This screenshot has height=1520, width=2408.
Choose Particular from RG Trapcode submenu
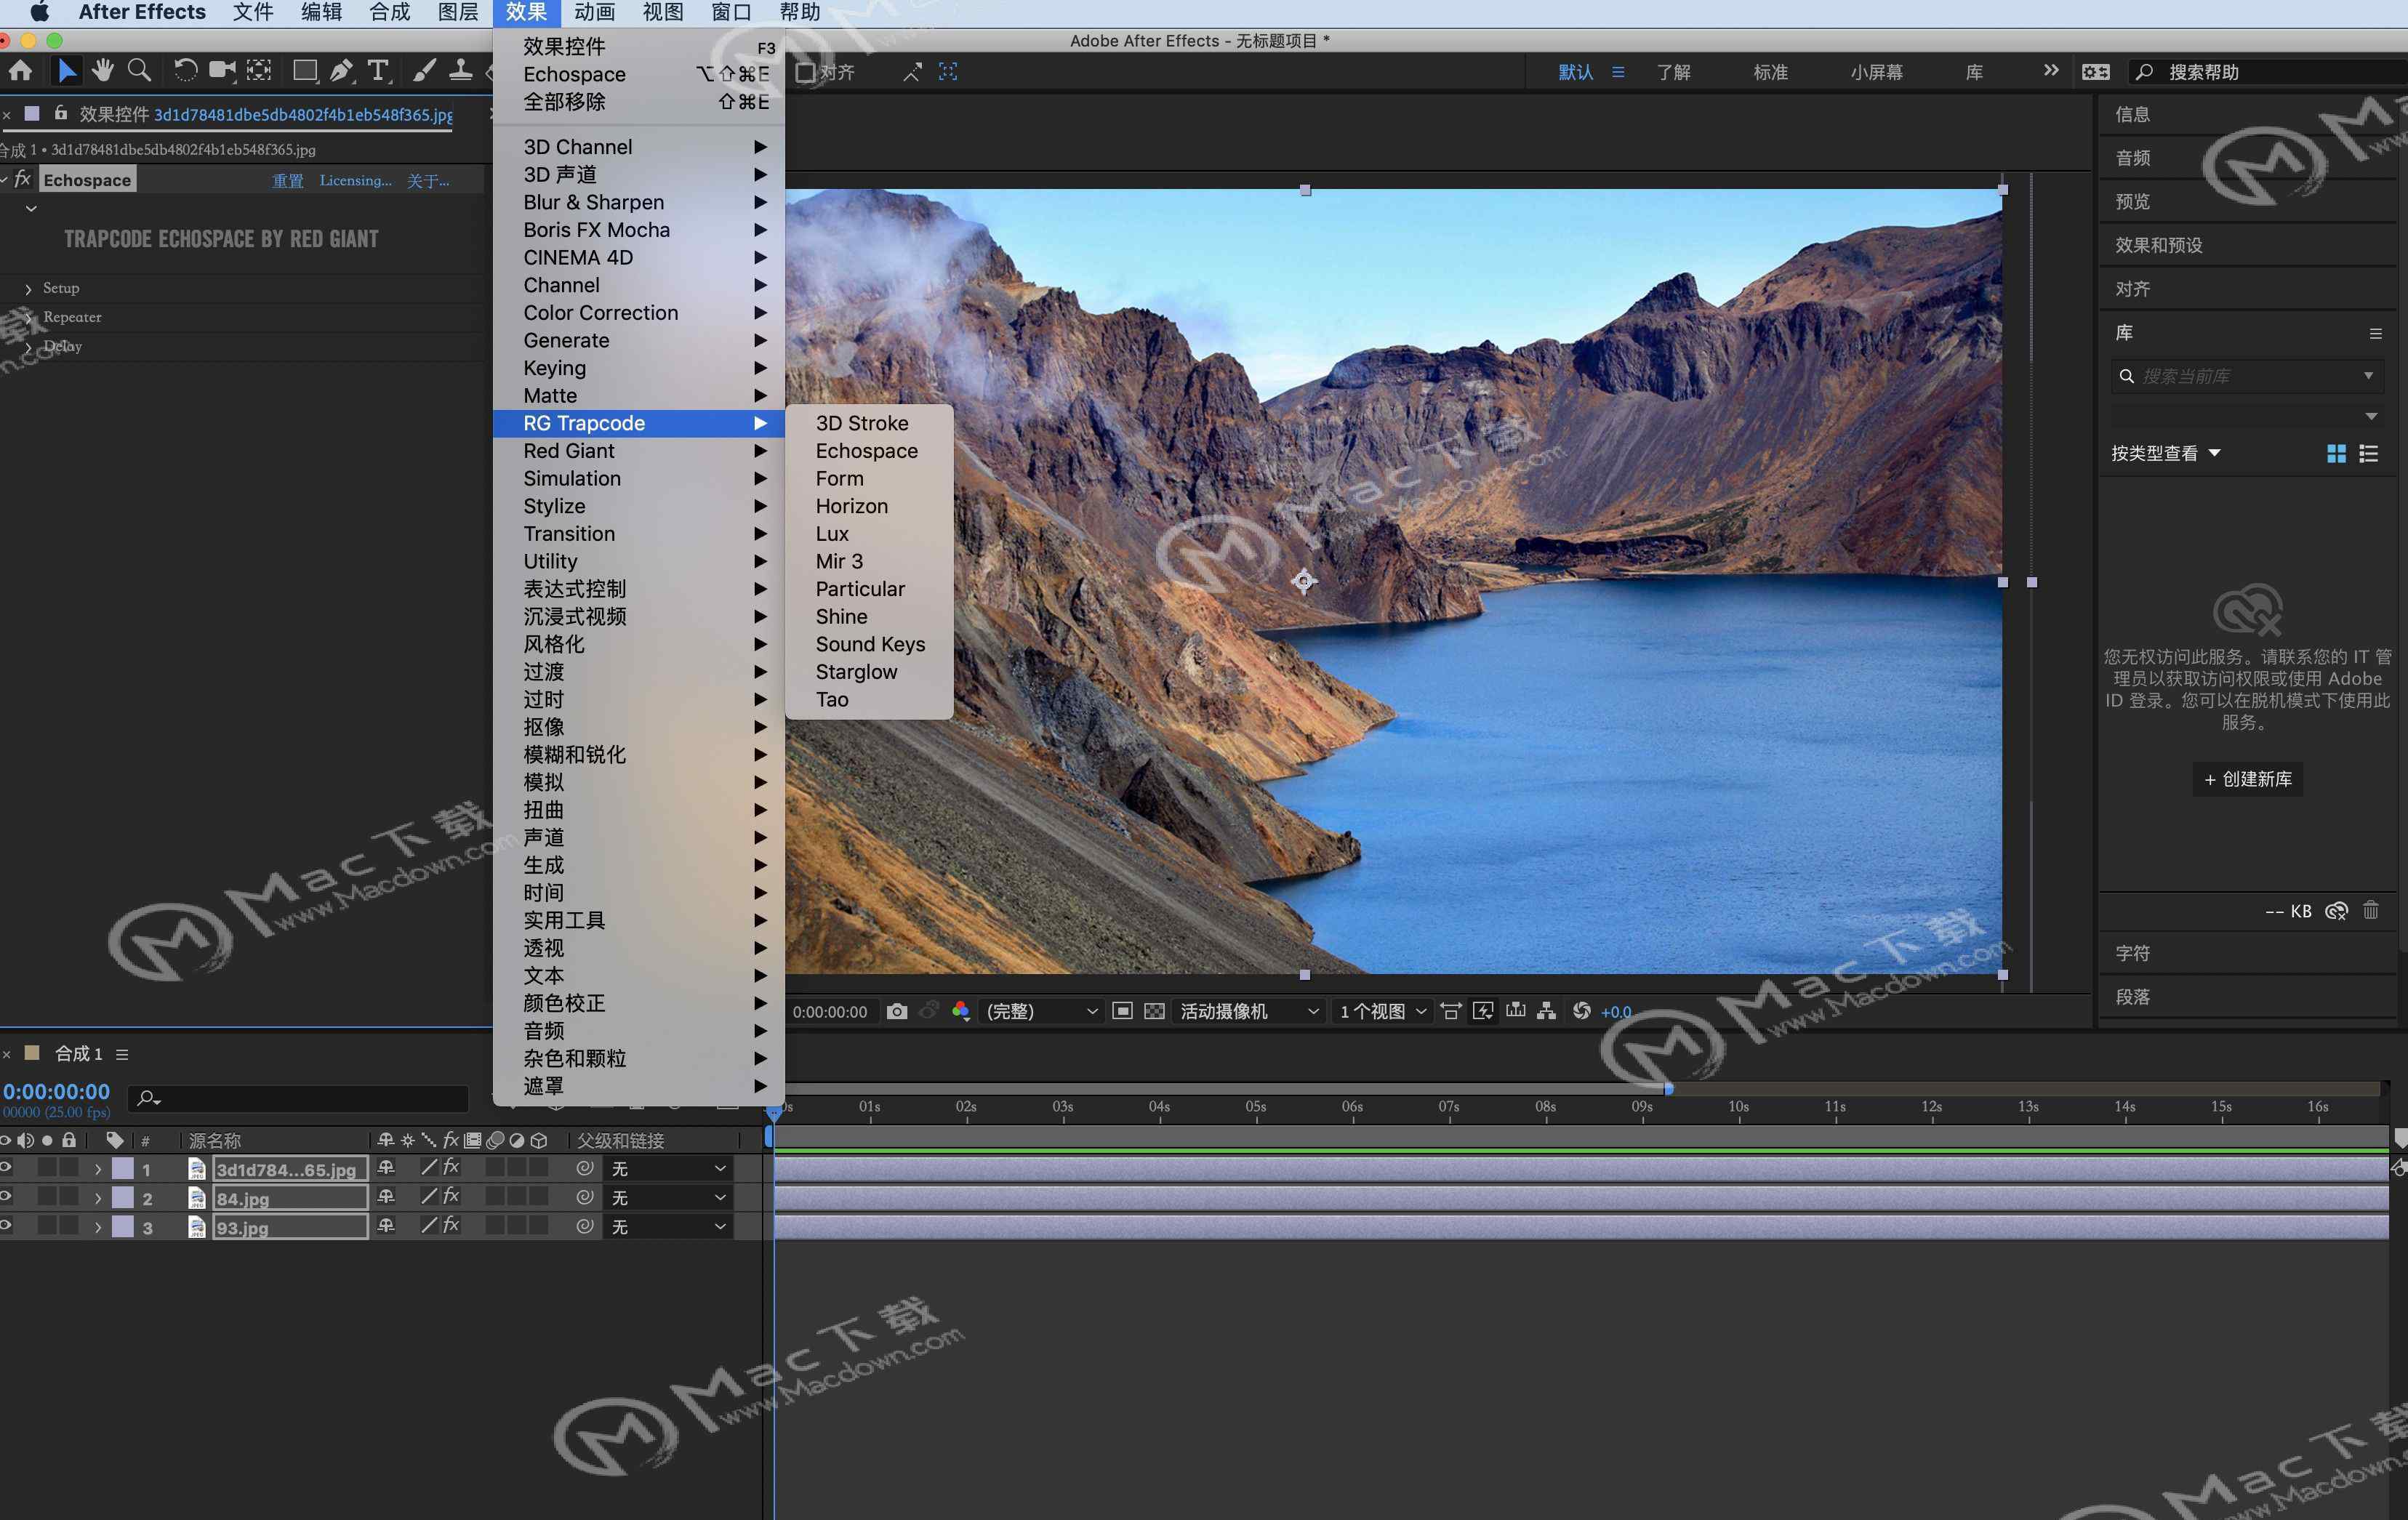click(x=859, y=589)
